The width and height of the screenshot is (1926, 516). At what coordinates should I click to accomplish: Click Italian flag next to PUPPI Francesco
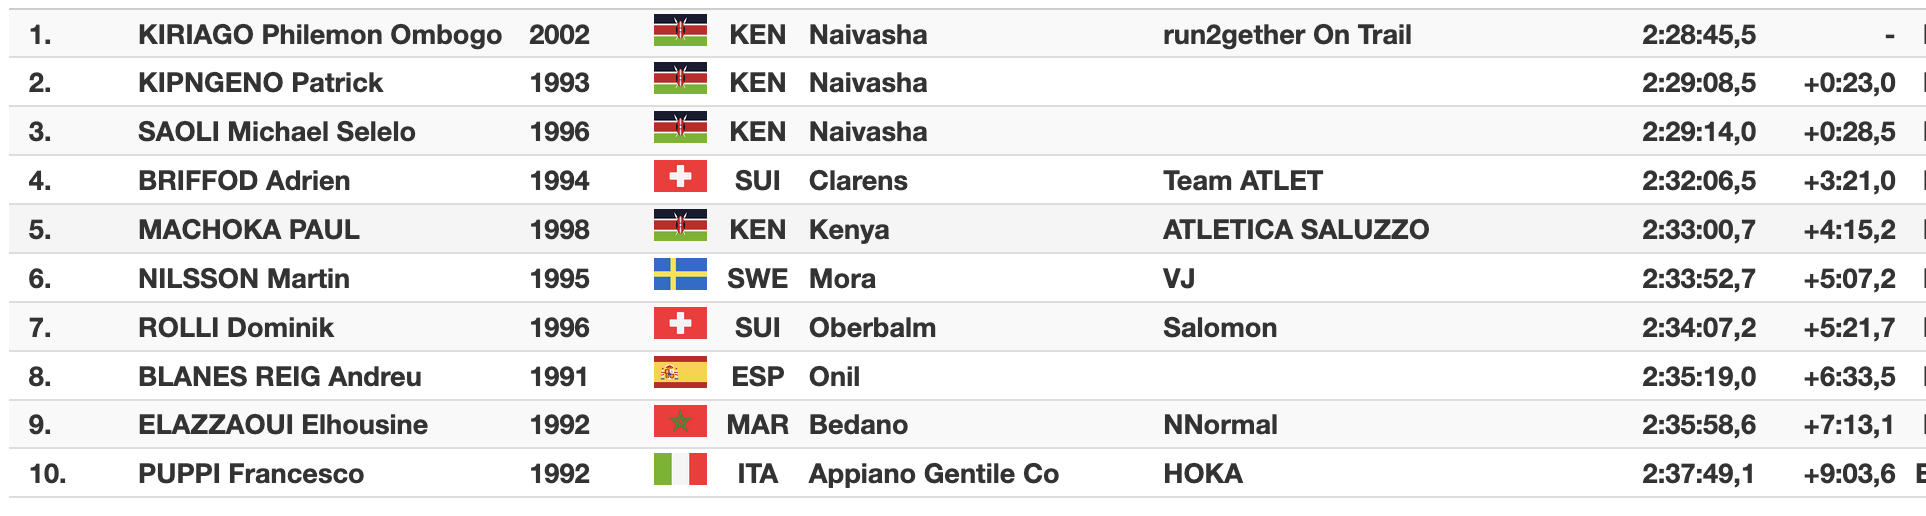(680, 470)
